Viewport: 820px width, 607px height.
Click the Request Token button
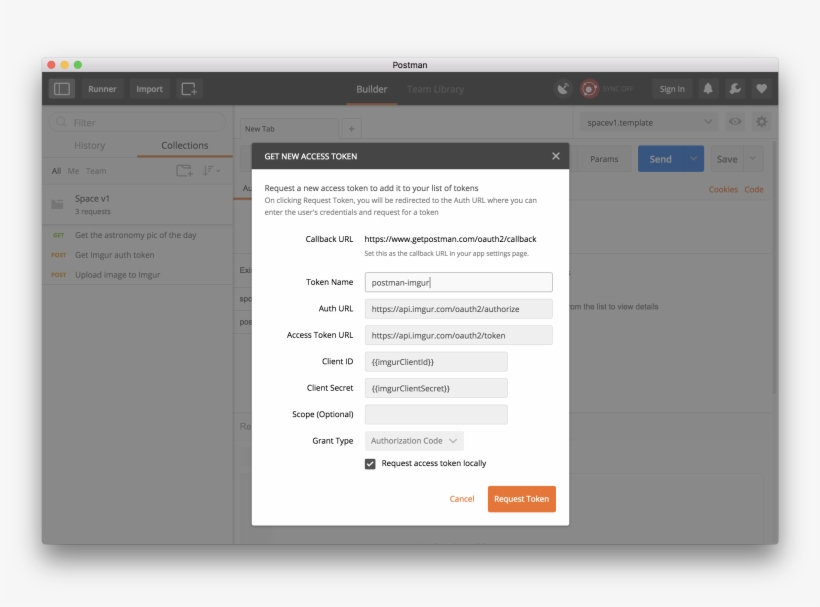click(x=521, y=498)
